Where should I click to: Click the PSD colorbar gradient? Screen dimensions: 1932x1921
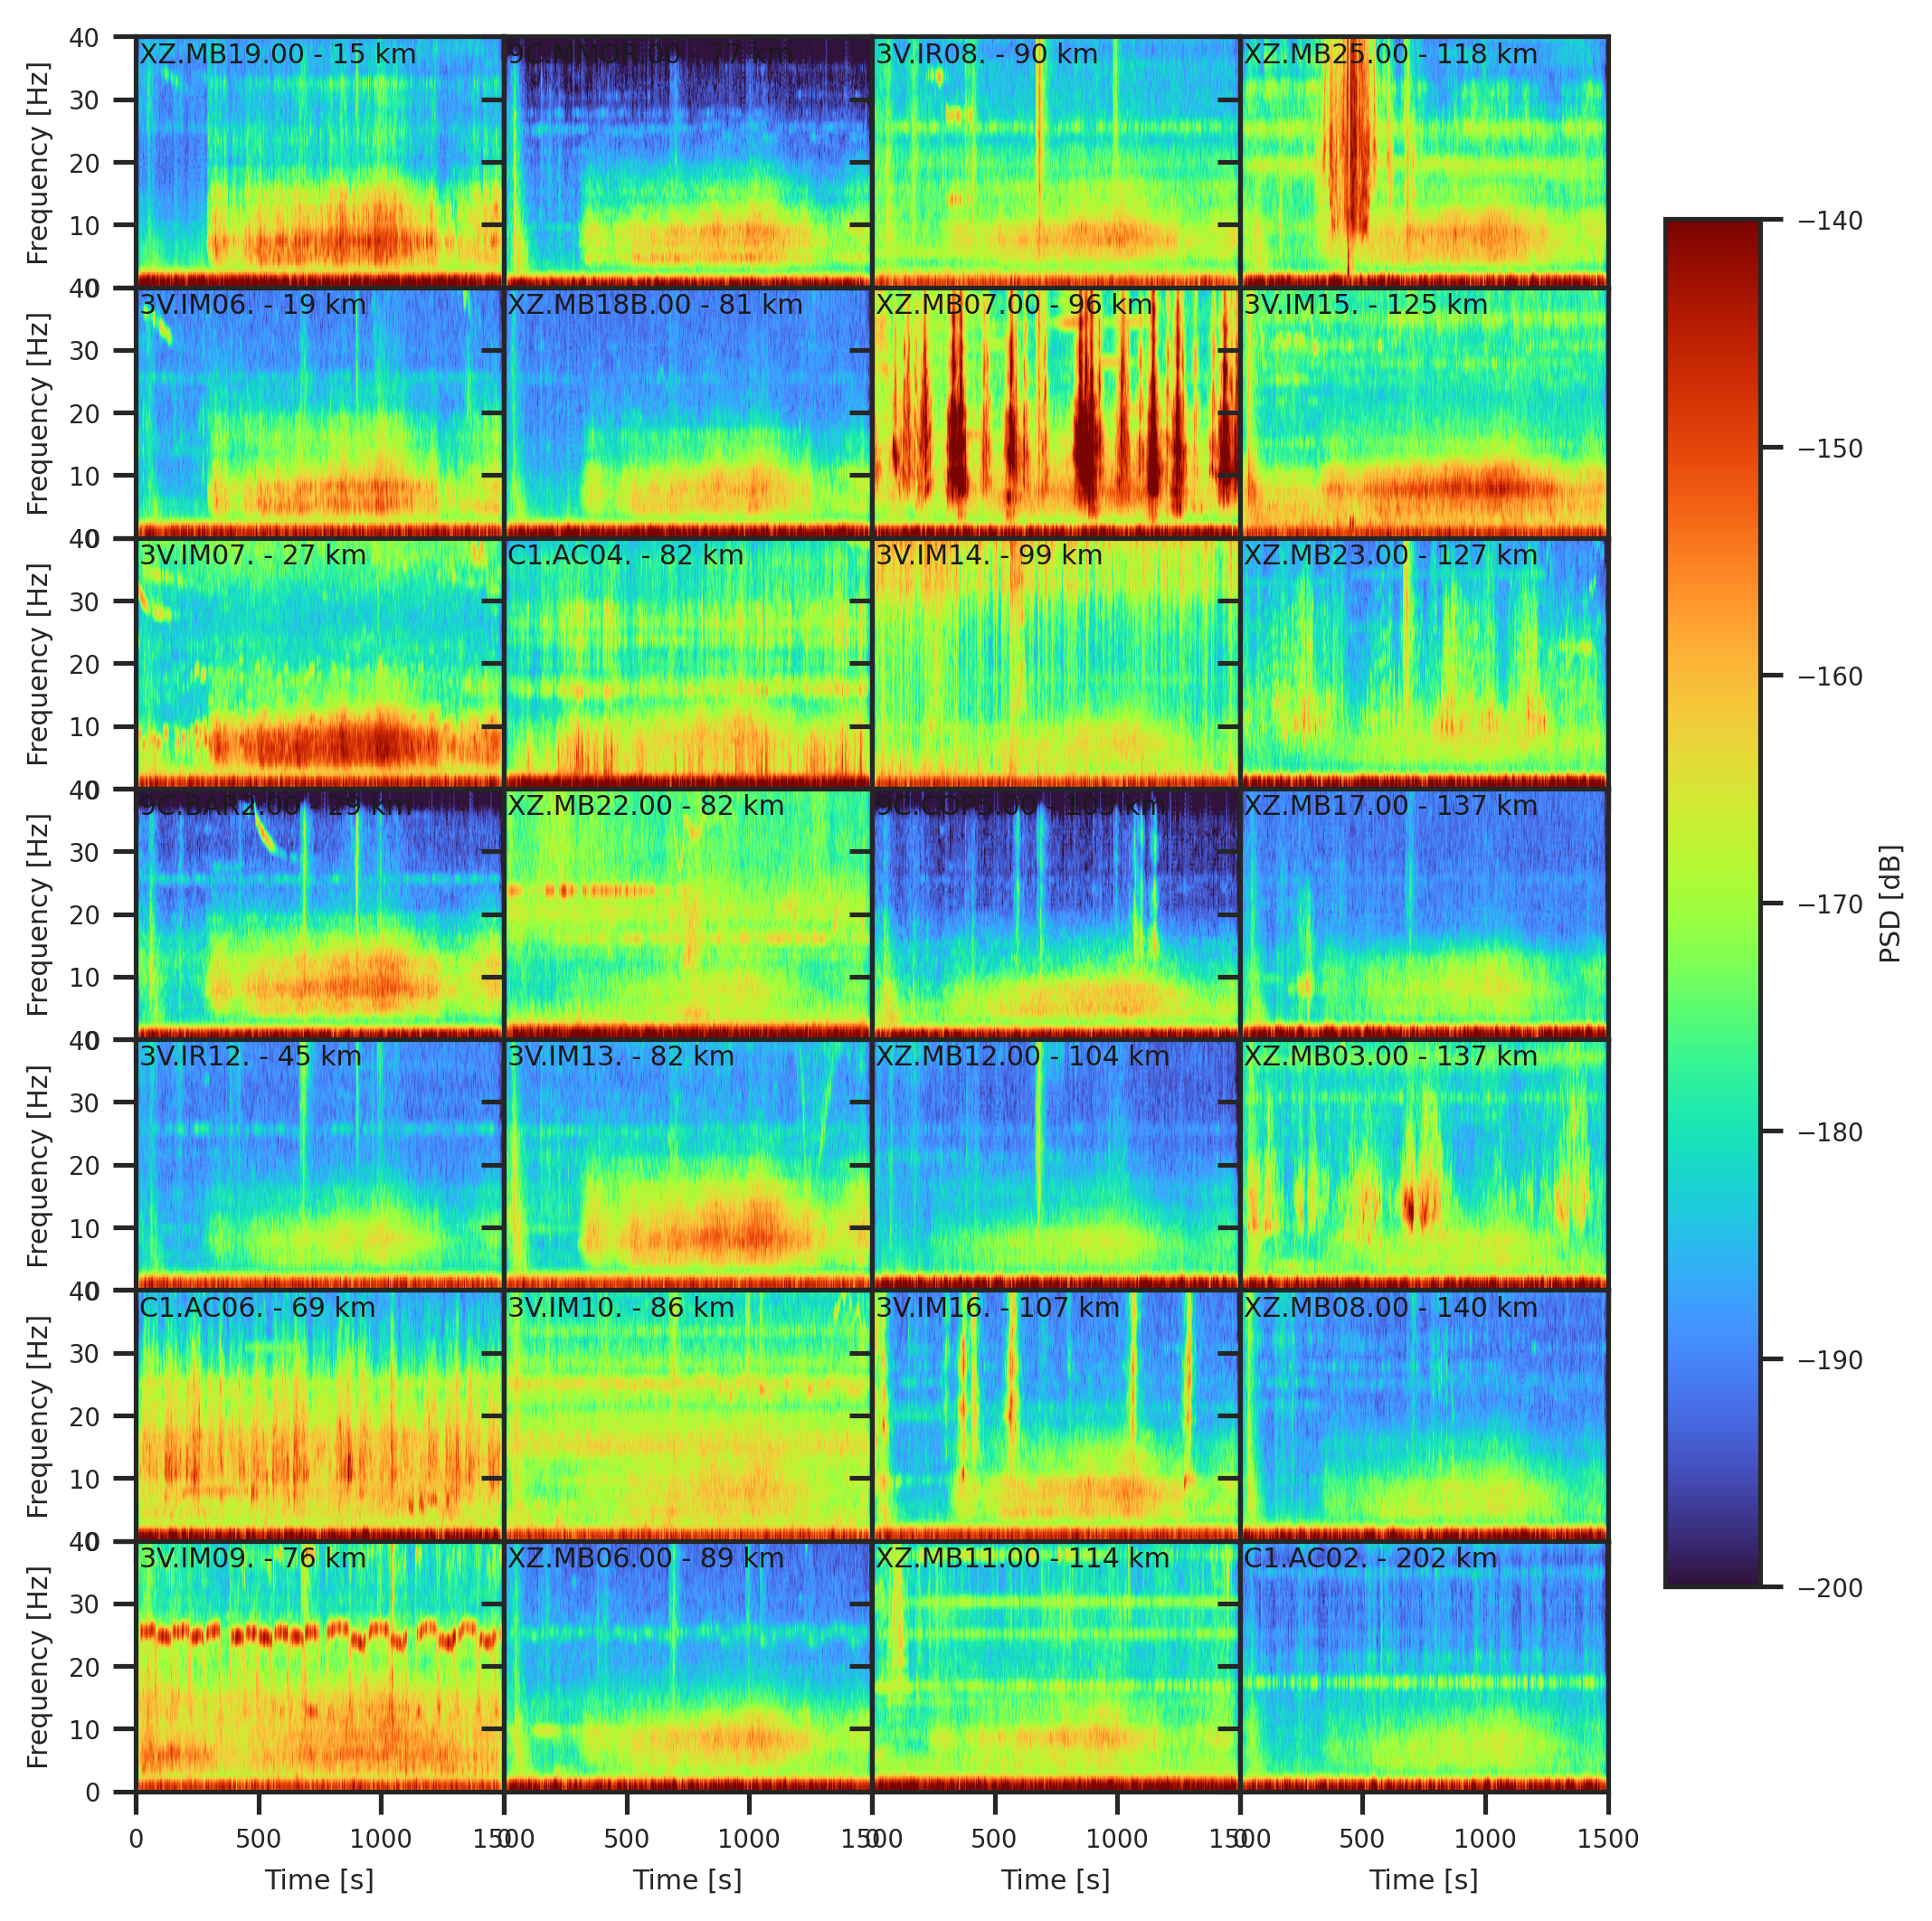pyautogui.click(x=1711, y=903)
